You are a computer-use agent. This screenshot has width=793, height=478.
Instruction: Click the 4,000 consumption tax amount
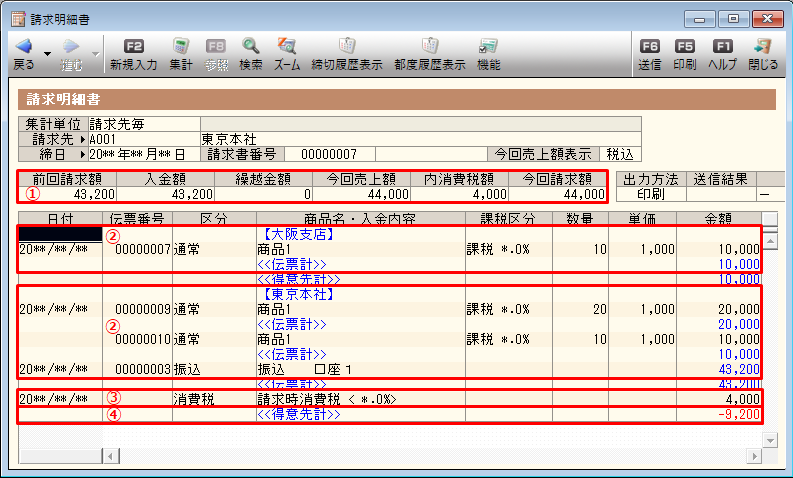pyautogui.click(x=719, y=399)
